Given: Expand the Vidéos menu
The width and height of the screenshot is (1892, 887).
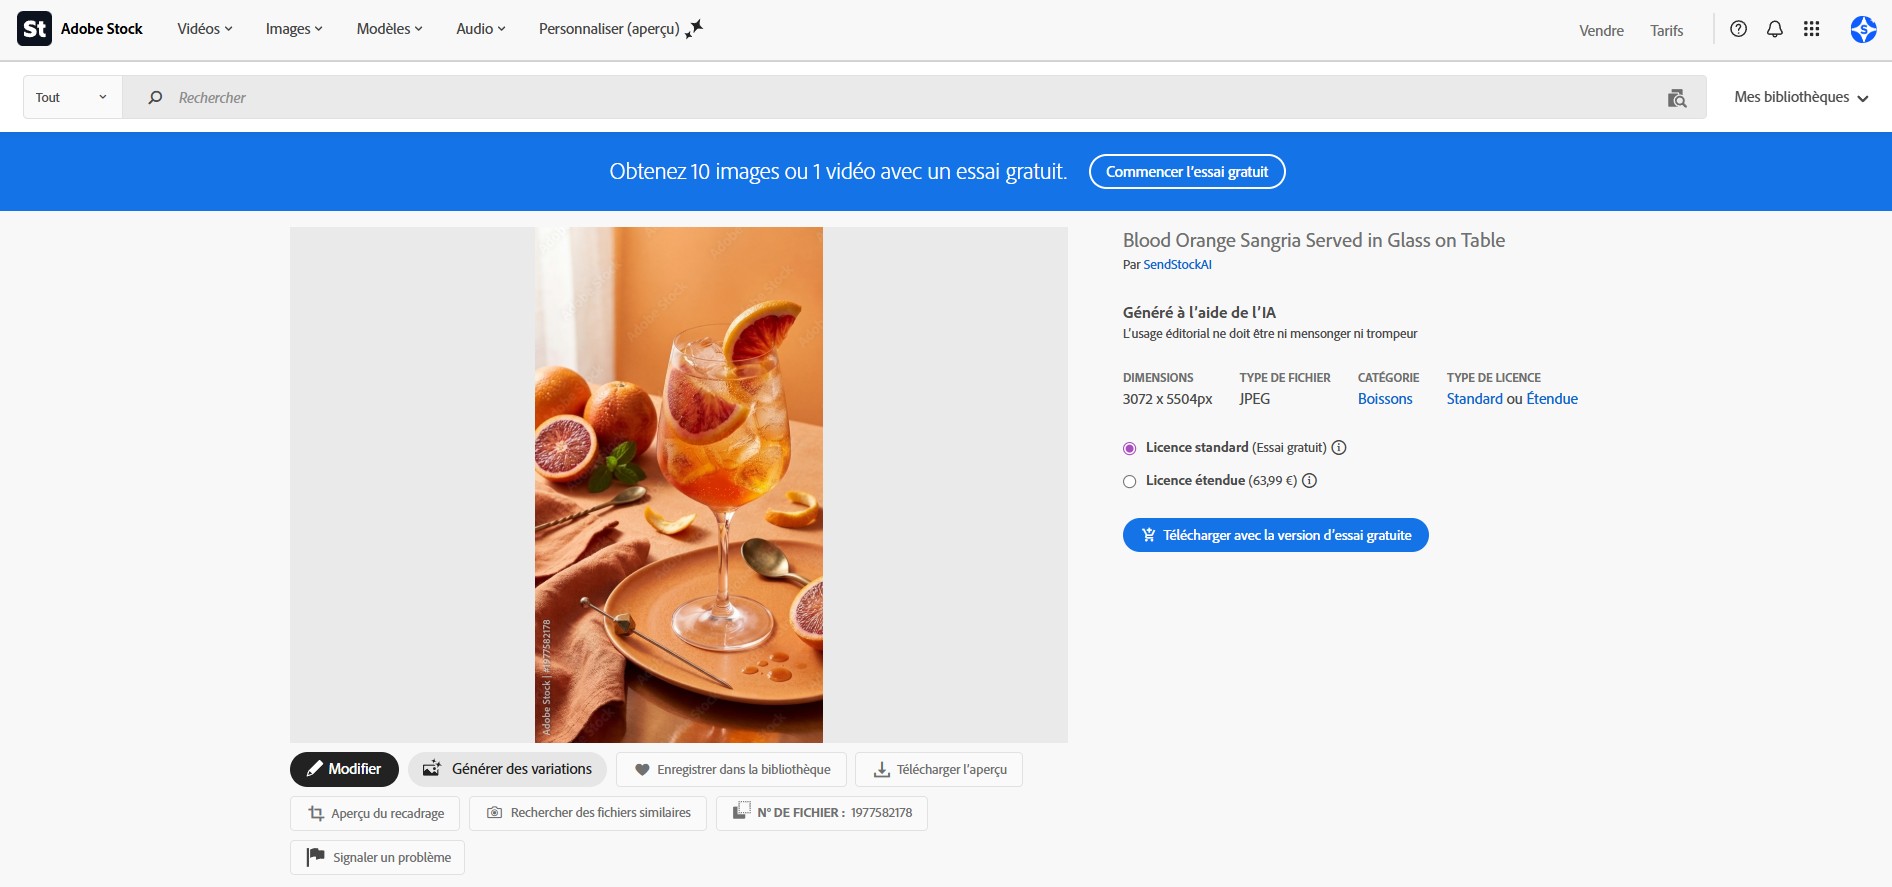Looking at the screenshot, I should [x=205, y=29].
